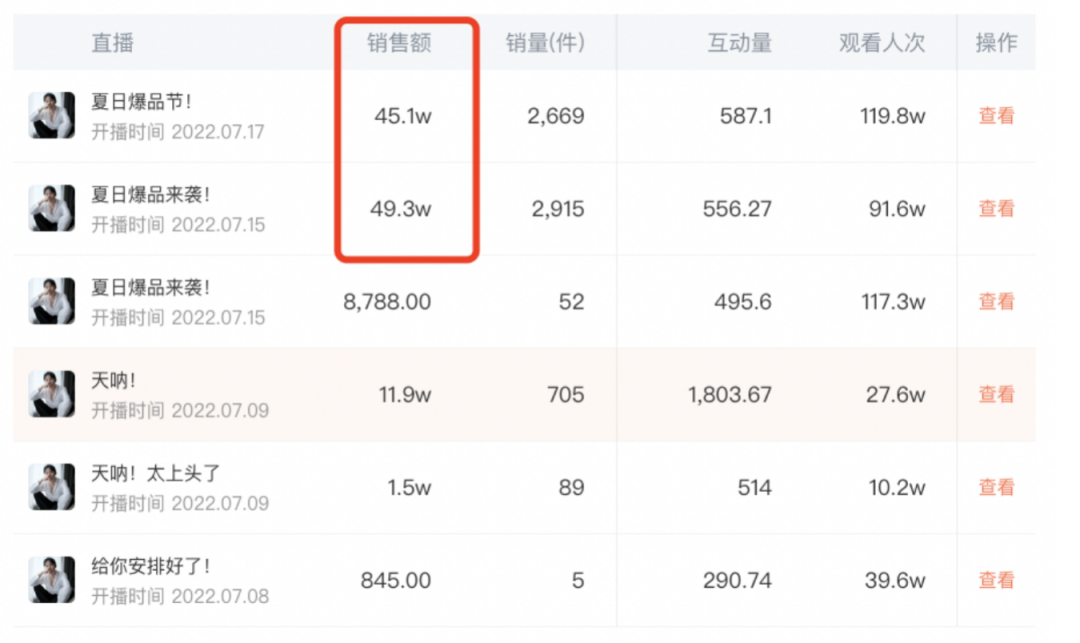The image size is (1080, 643).
Task: Click the 销量(件) column header
Action: [545, 43]
